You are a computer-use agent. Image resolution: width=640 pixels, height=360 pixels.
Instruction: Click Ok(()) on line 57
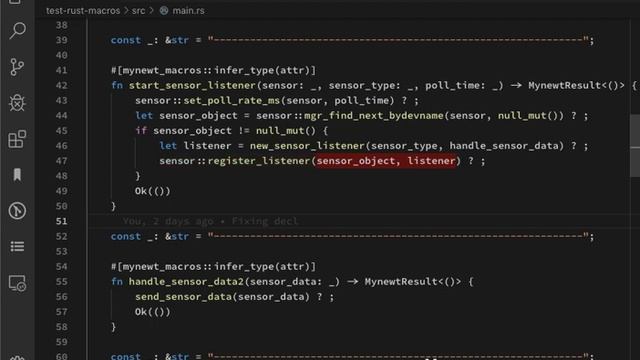[153, 312]
